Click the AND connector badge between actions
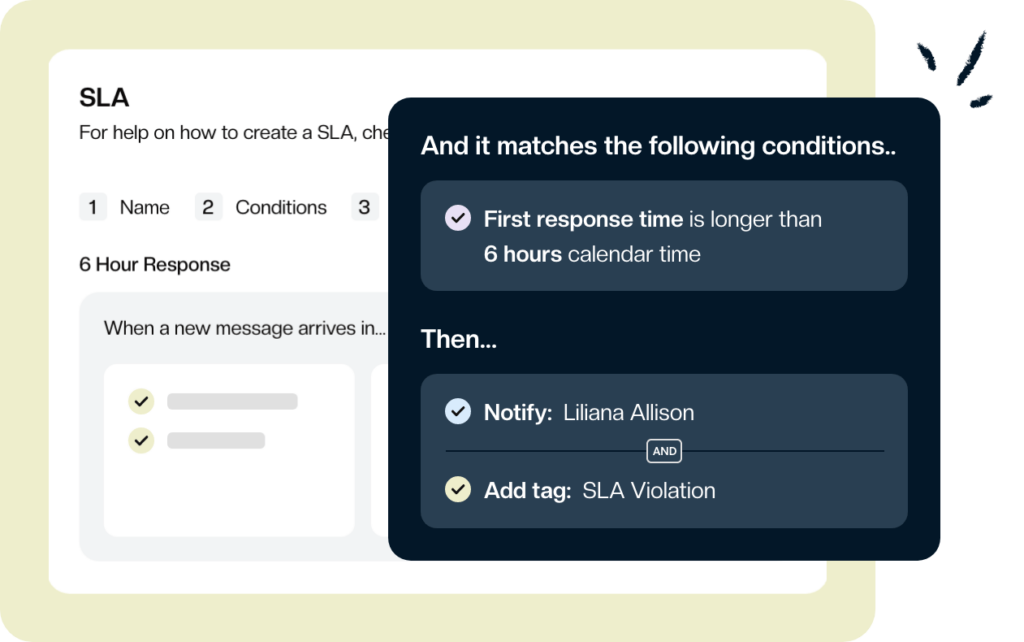The image size is (1024, 642). (664, 451)
